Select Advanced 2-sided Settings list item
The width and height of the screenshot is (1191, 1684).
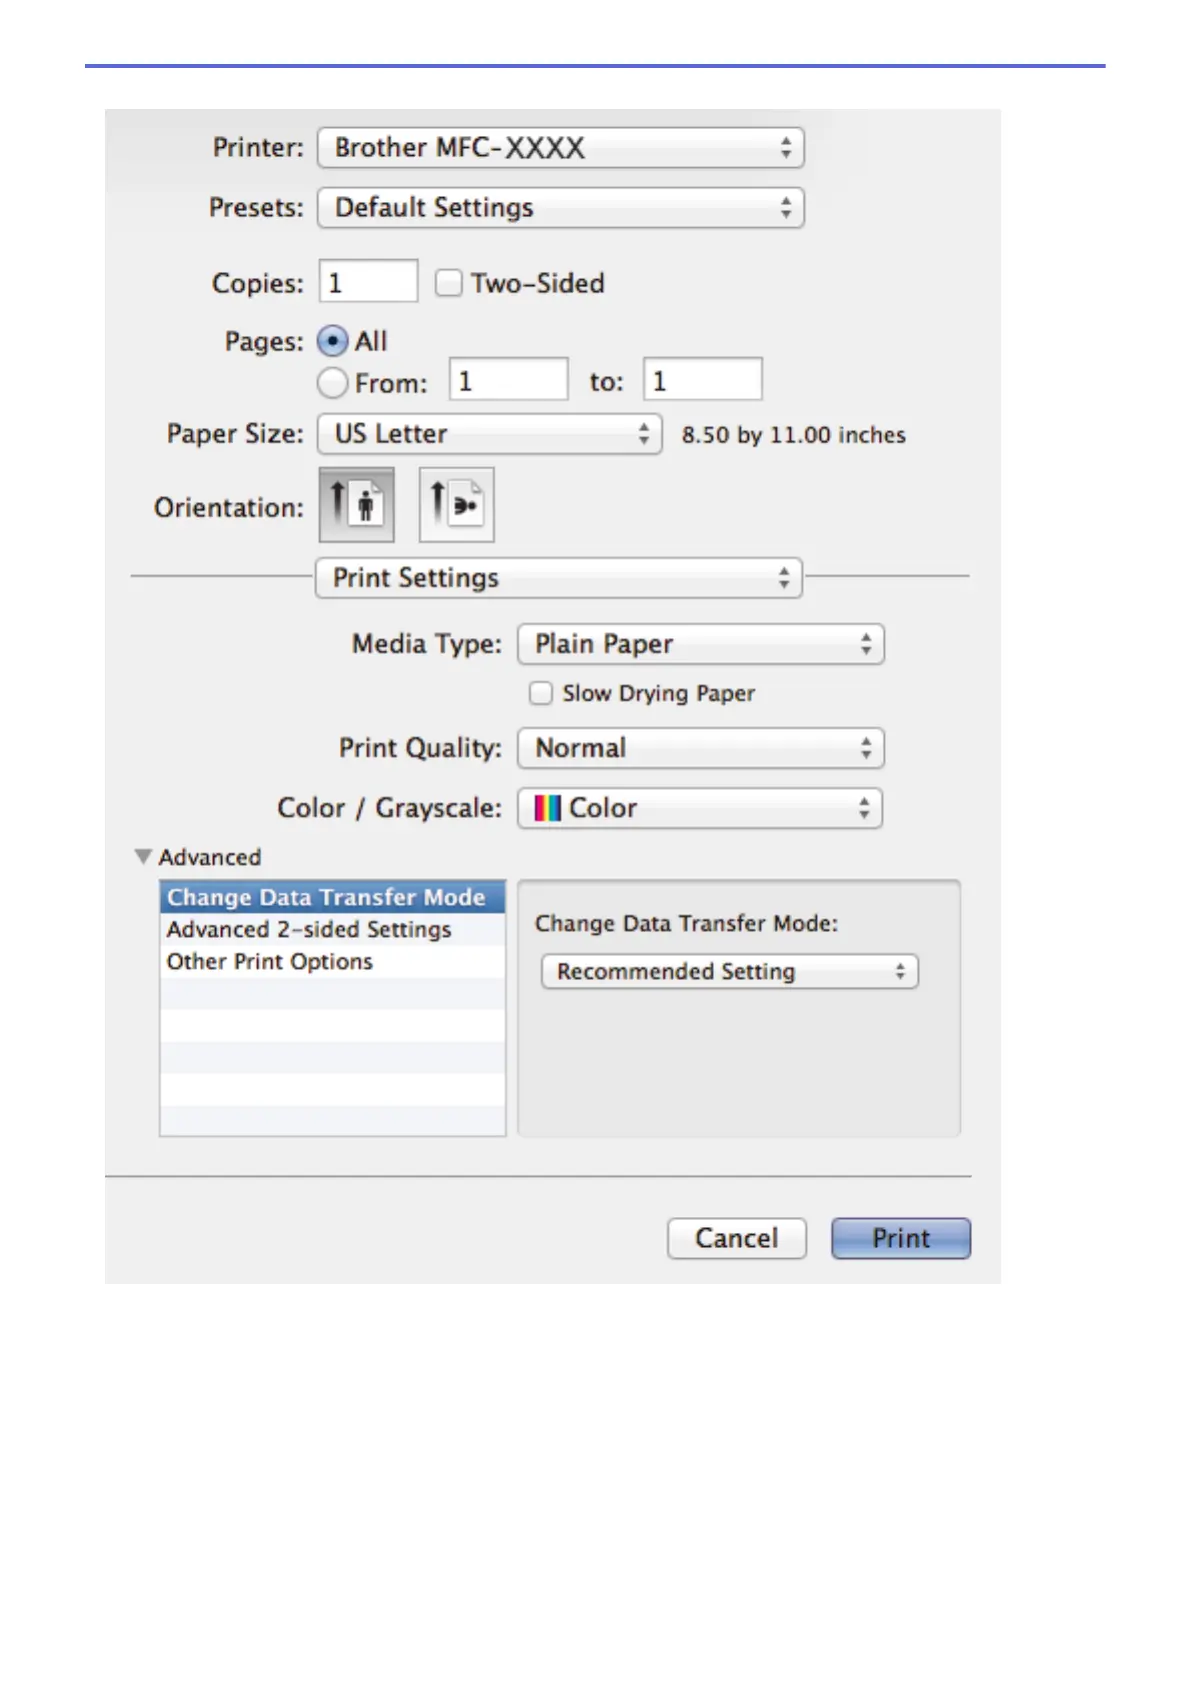tap(333, 929)
